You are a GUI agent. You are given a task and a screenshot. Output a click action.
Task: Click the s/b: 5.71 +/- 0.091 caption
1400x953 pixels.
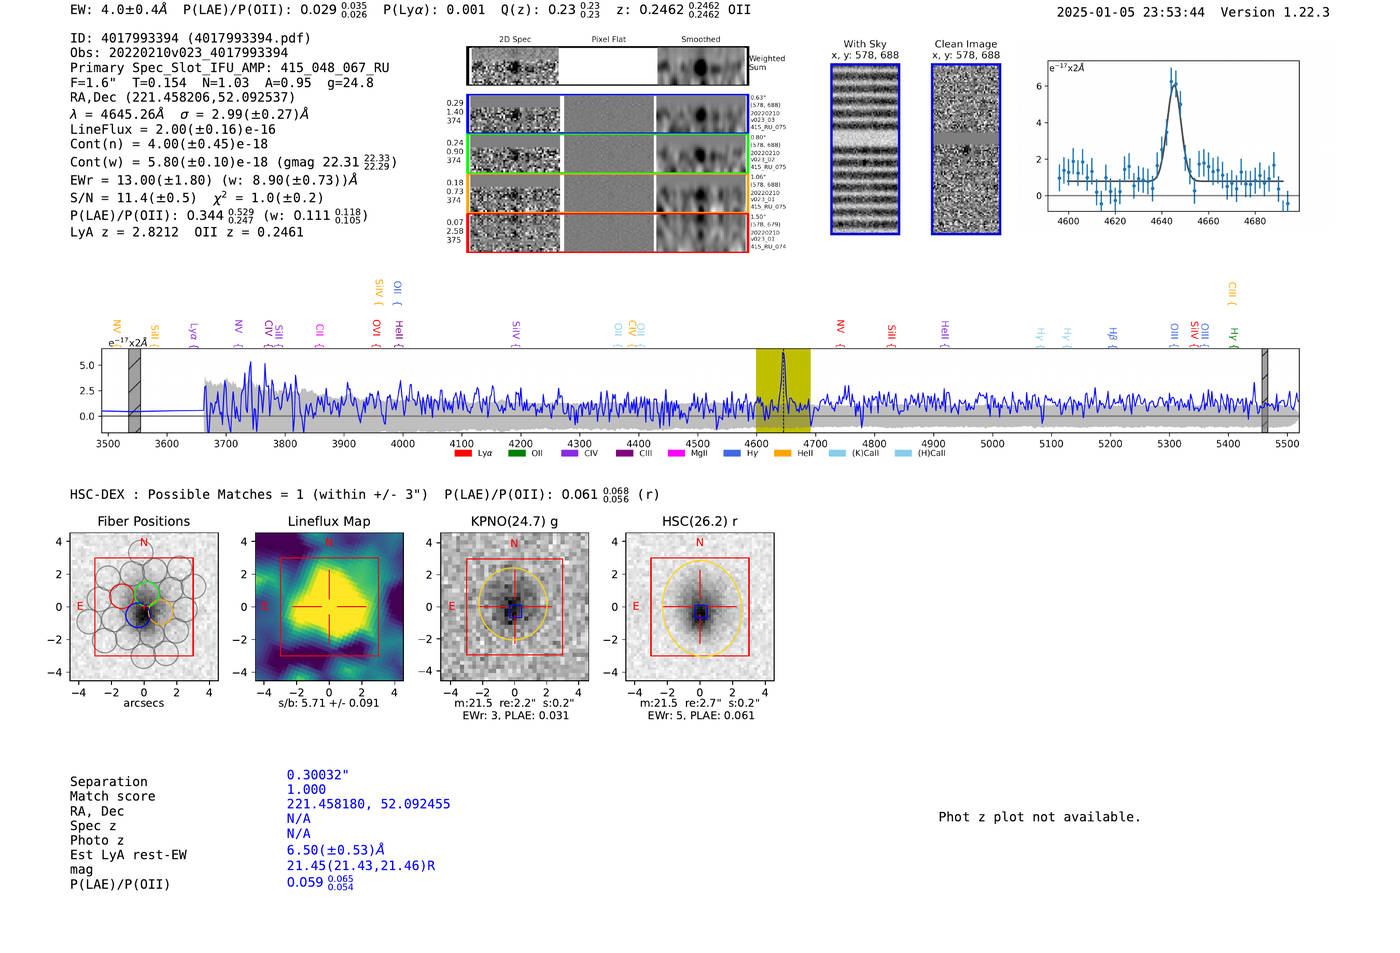[329, 703]
